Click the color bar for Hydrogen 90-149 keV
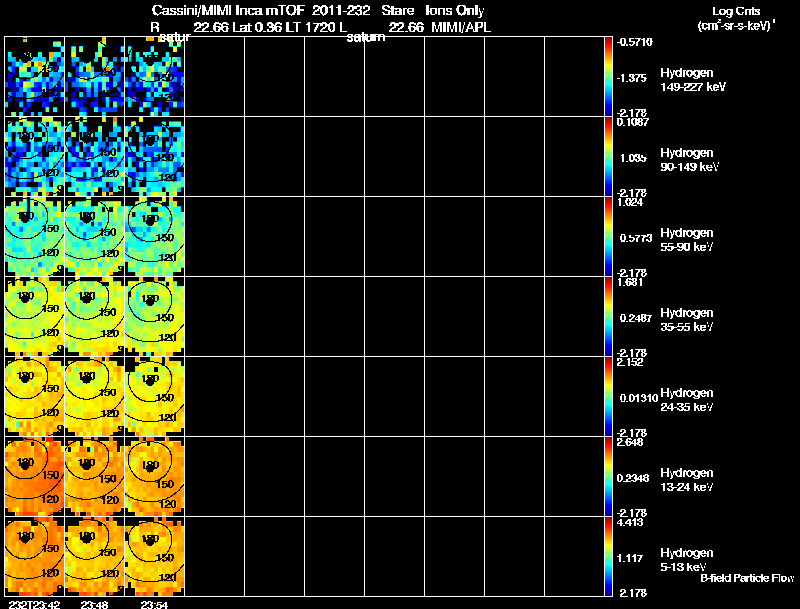Viewport: 800px width, 609px height. (x=608, y=157)
